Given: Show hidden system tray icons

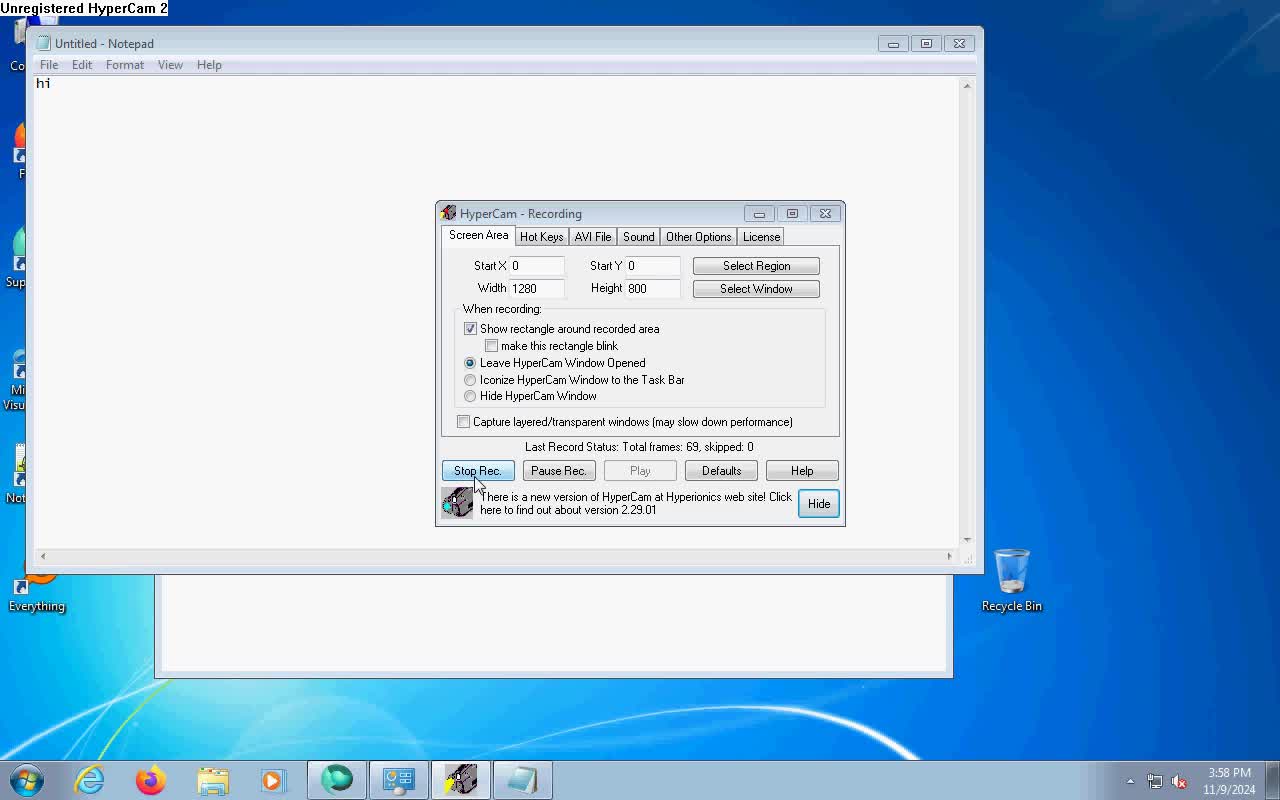Looking at the screenshot, I should tap(1130, 781).
